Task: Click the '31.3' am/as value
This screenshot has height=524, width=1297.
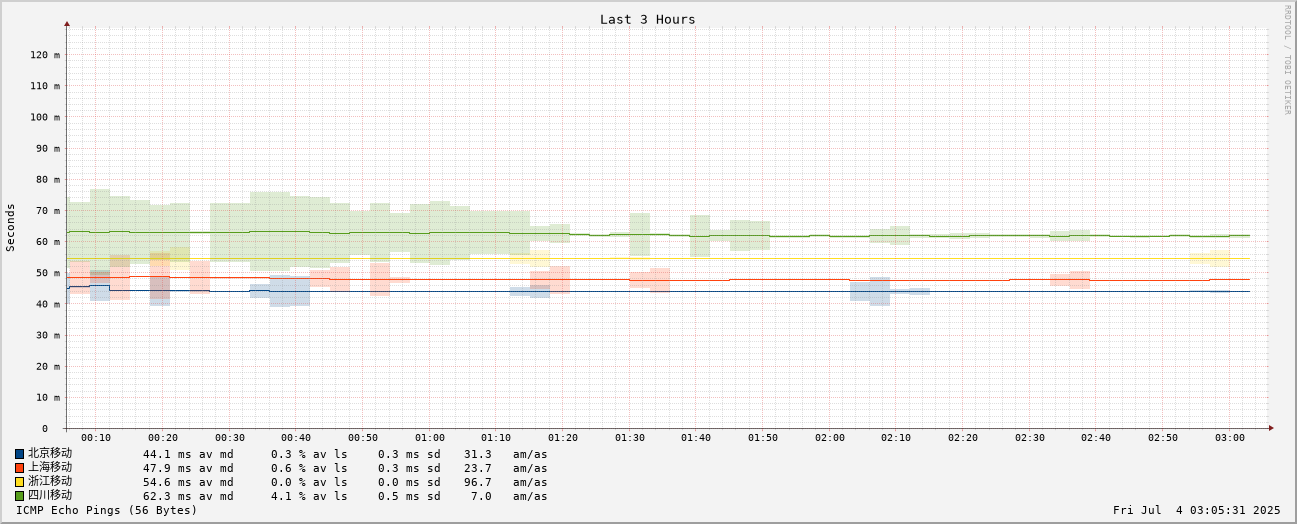Action: (x=477, y=454)
